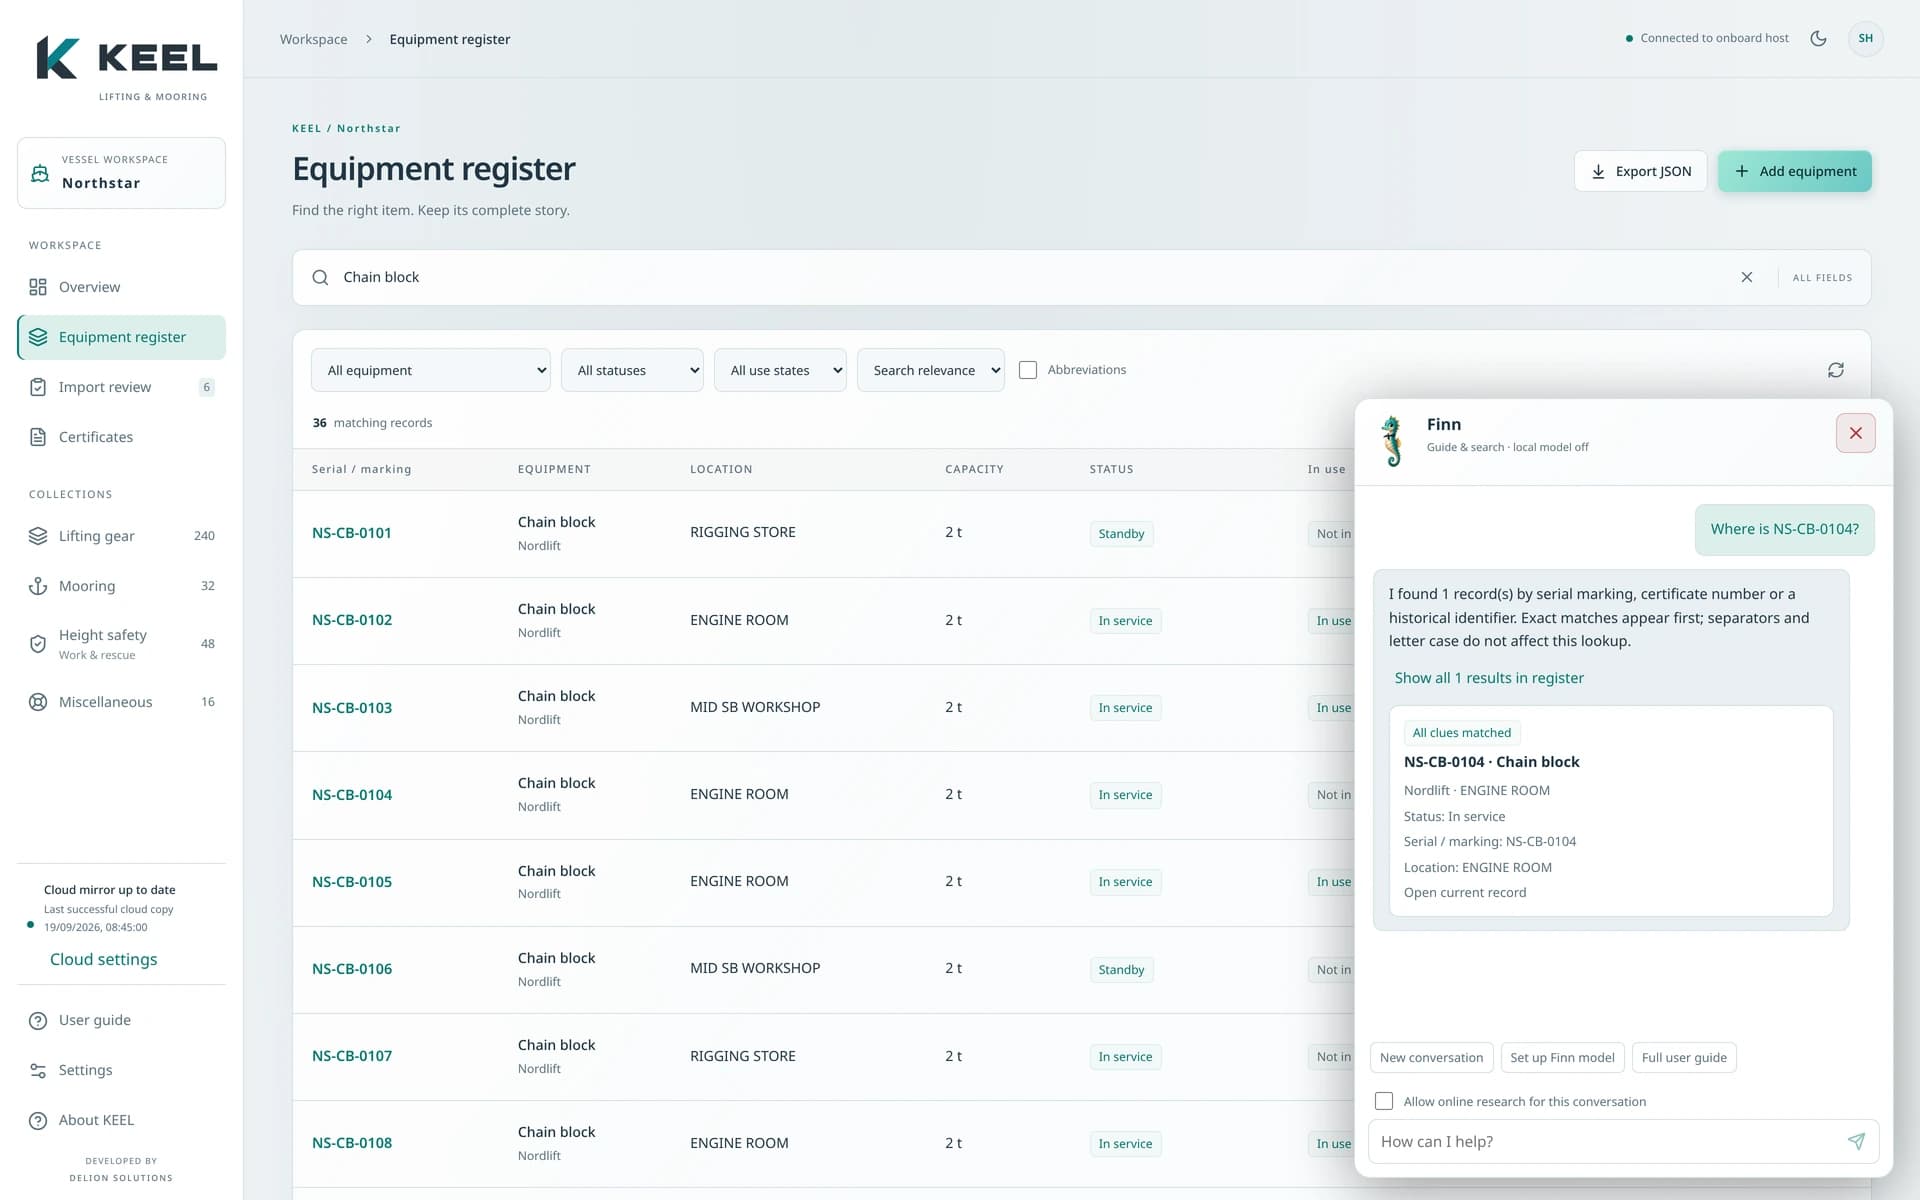Toggle dark mode moon icon
Image resolution: width=1920 pixels, height=1200 pixels.
pos(1818,38)
